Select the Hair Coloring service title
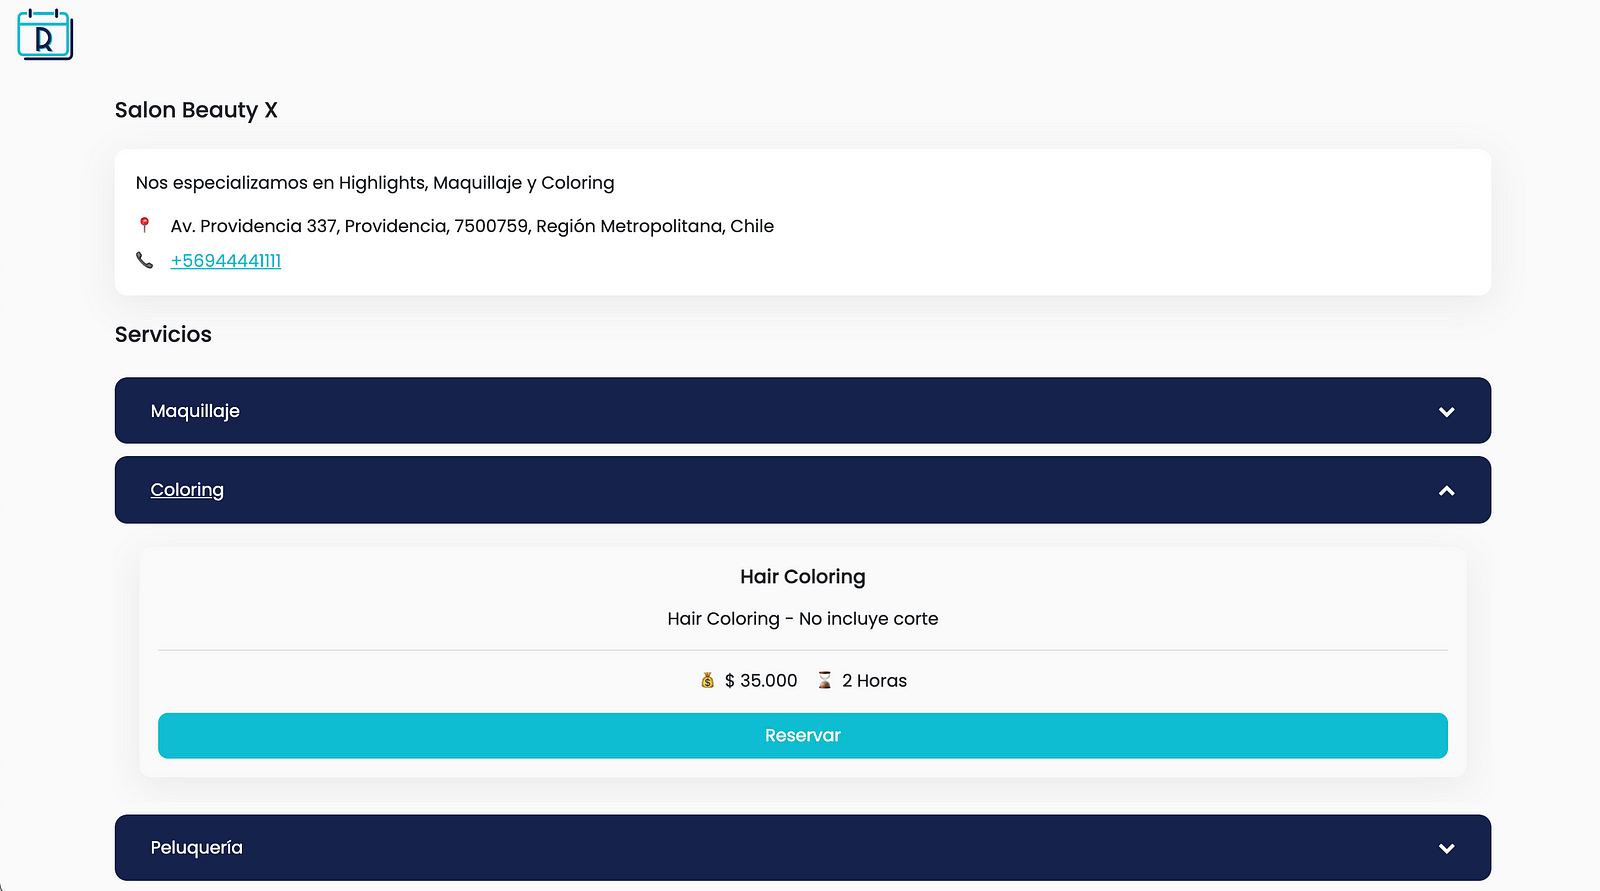The width and height of the screenshot is (1600, 891). 803,577
